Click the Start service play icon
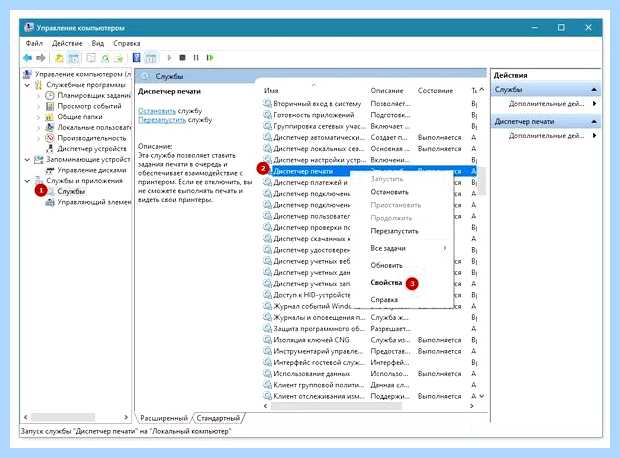This screenshot has height=458, width=620. coord(169,58)
